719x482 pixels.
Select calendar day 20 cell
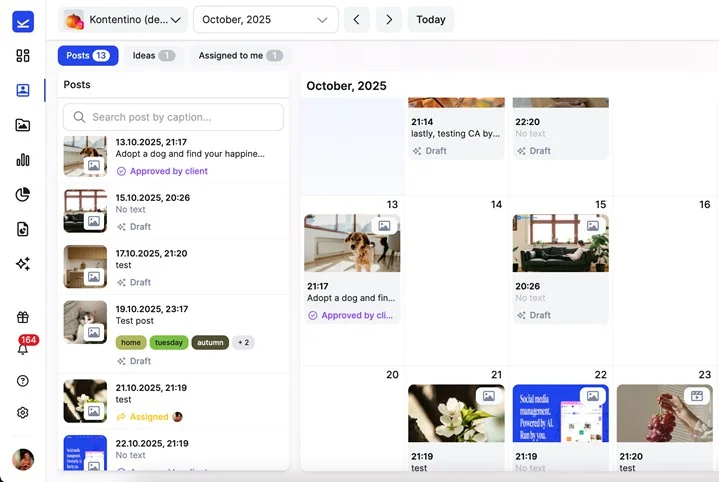pos(352,418)
